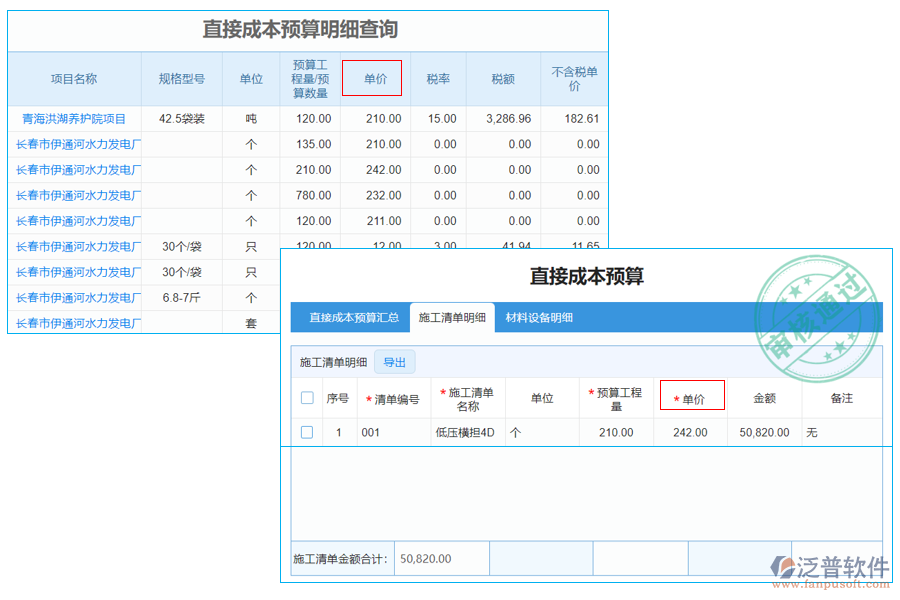This screenshot has width=900, height=600.
Task: Click the red-highlighted 单价 header in dialog table
Action: (691, 395)
